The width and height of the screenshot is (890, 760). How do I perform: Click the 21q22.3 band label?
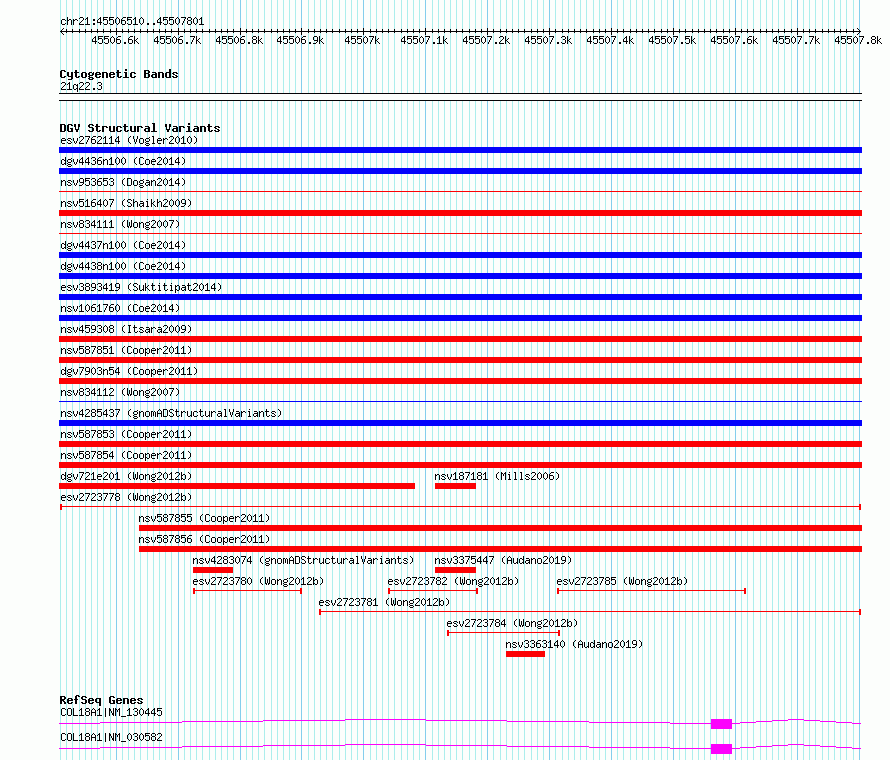pos(81,86)
